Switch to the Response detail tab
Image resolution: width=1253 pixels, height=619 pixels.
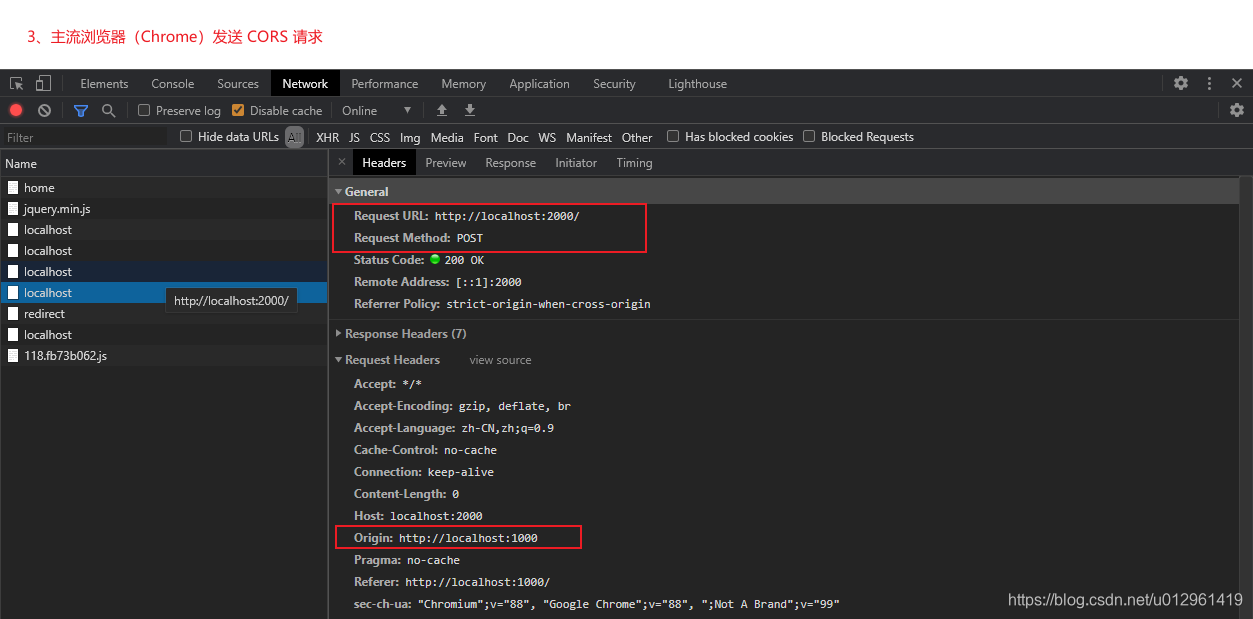coord(511,163)
